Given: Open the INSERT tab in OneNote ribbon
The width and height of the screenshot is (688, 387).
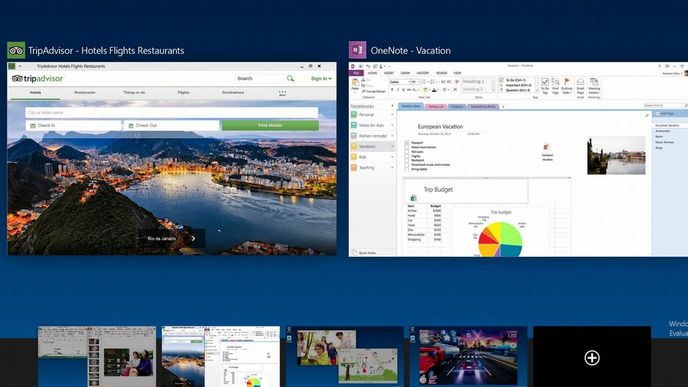Looking at the screenshot, I should click(389, 73).
